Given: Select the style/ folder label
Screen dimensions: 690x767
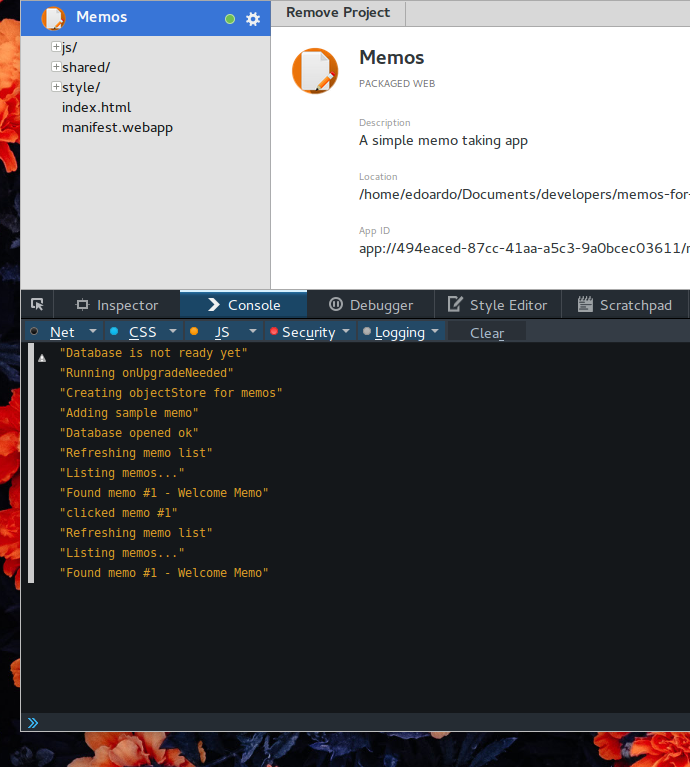Looking at the screenshot, I should 81,88.
